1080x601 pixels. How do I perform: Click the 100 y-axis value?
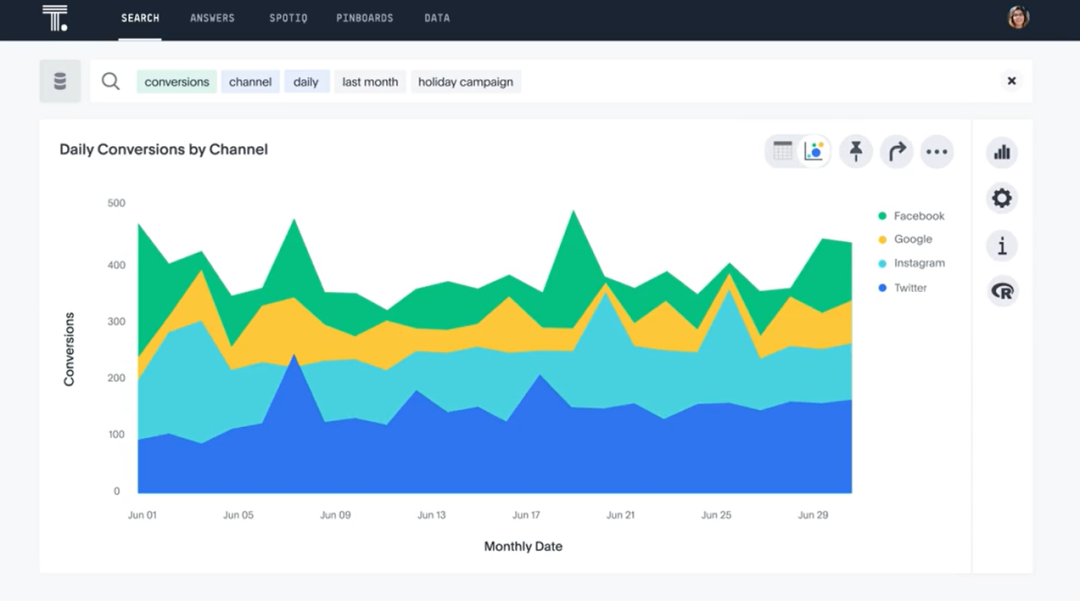116,434
